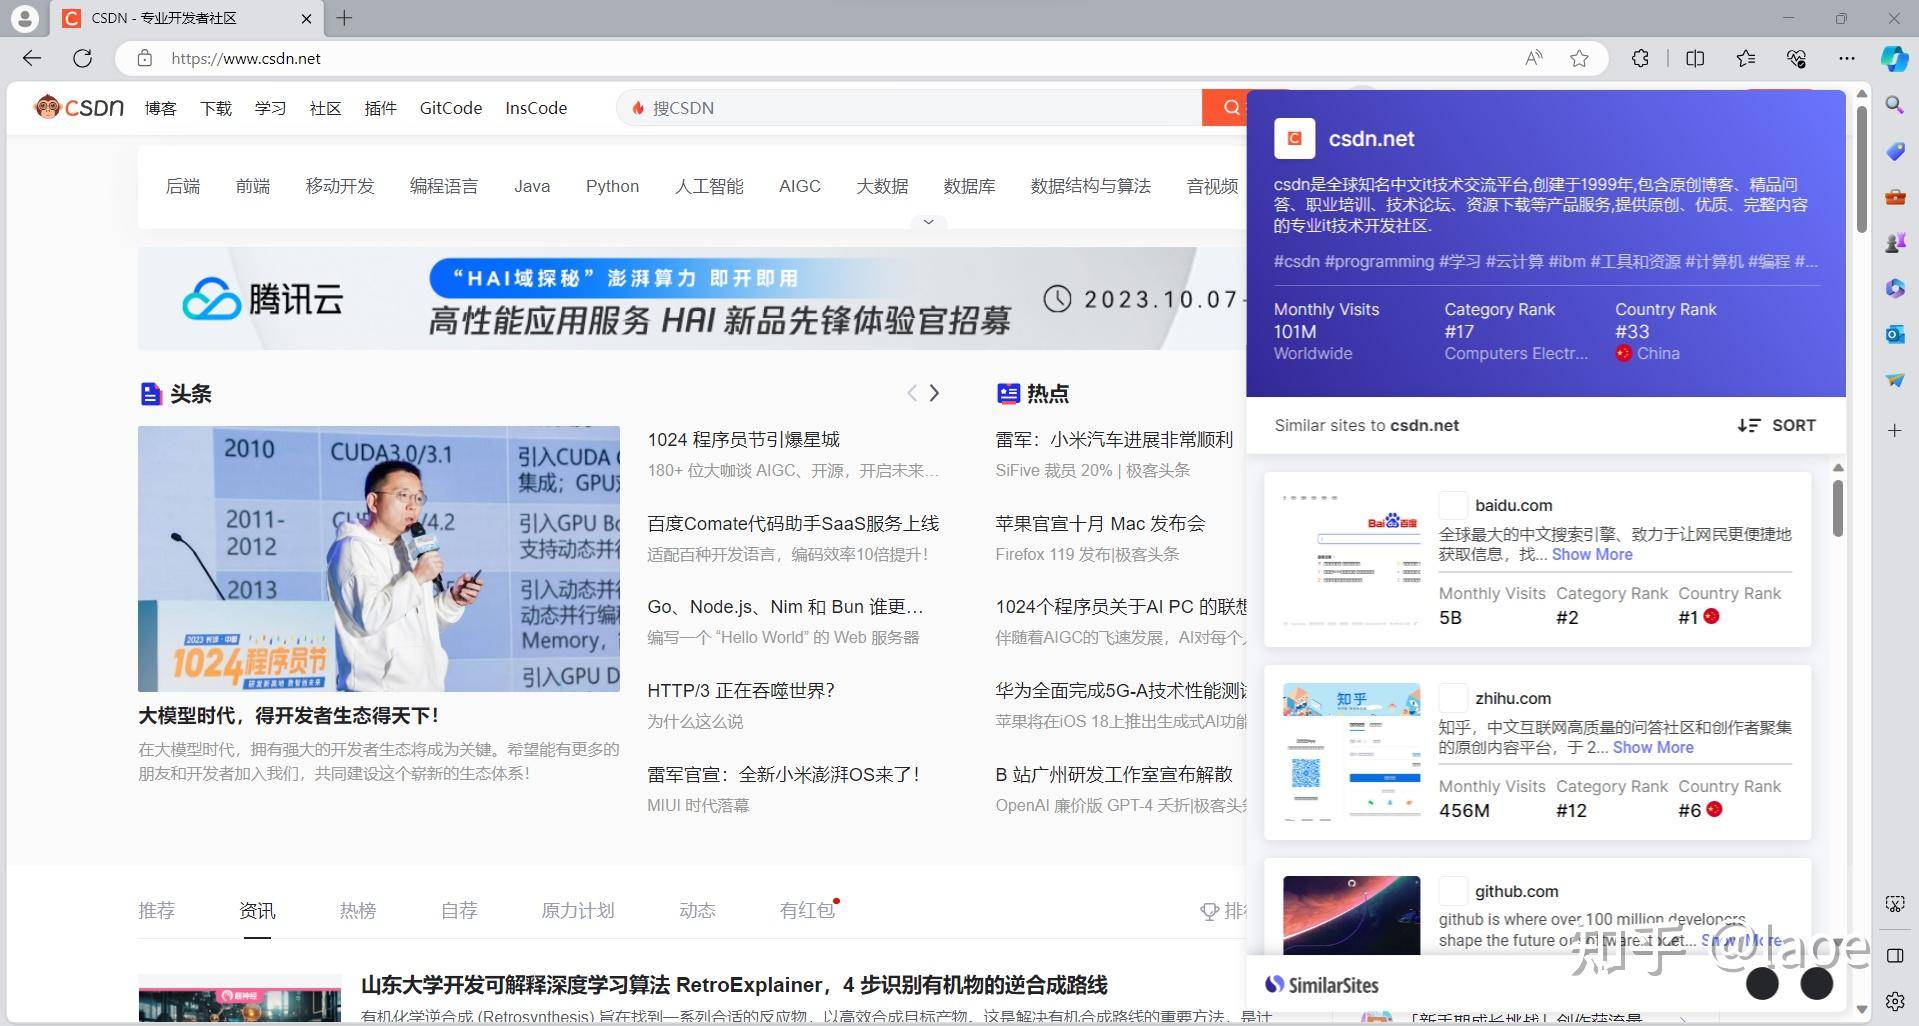This screenshot has height=1026, width=1919.
Task: Expand zhihu.com description with Show More
Action: [1653, 747]
